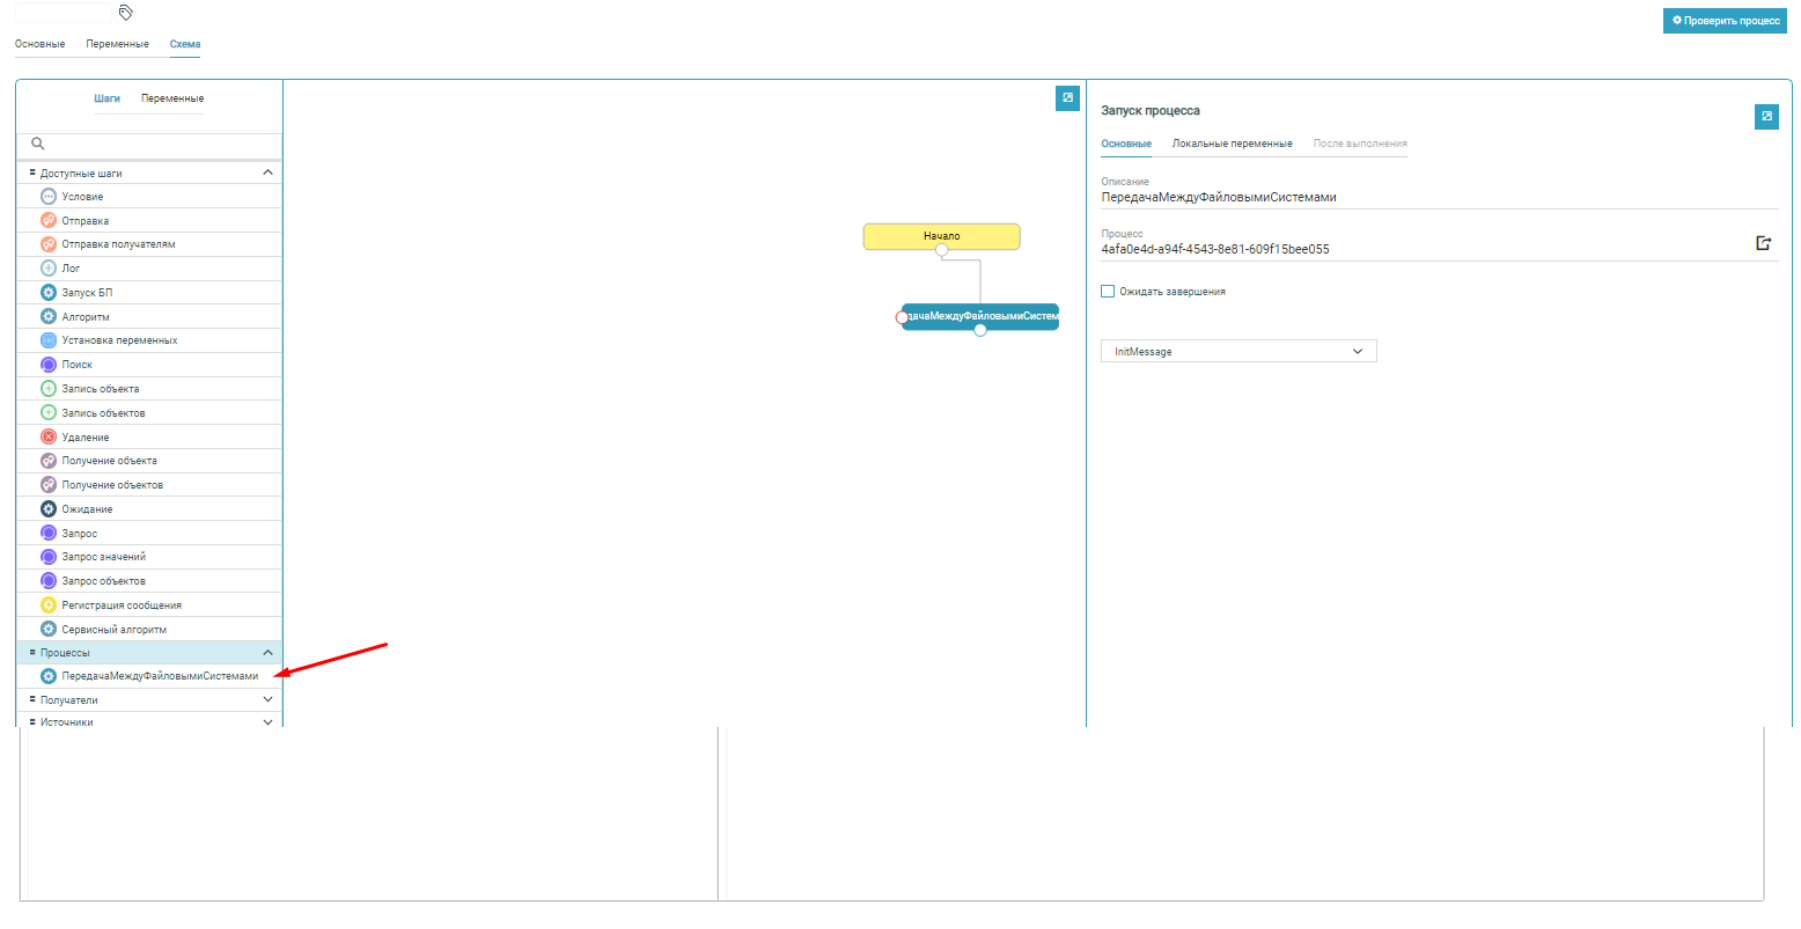Click the tag icon at the top
The width and height of the screenshot is (1801, 929).
pos(126,13)
